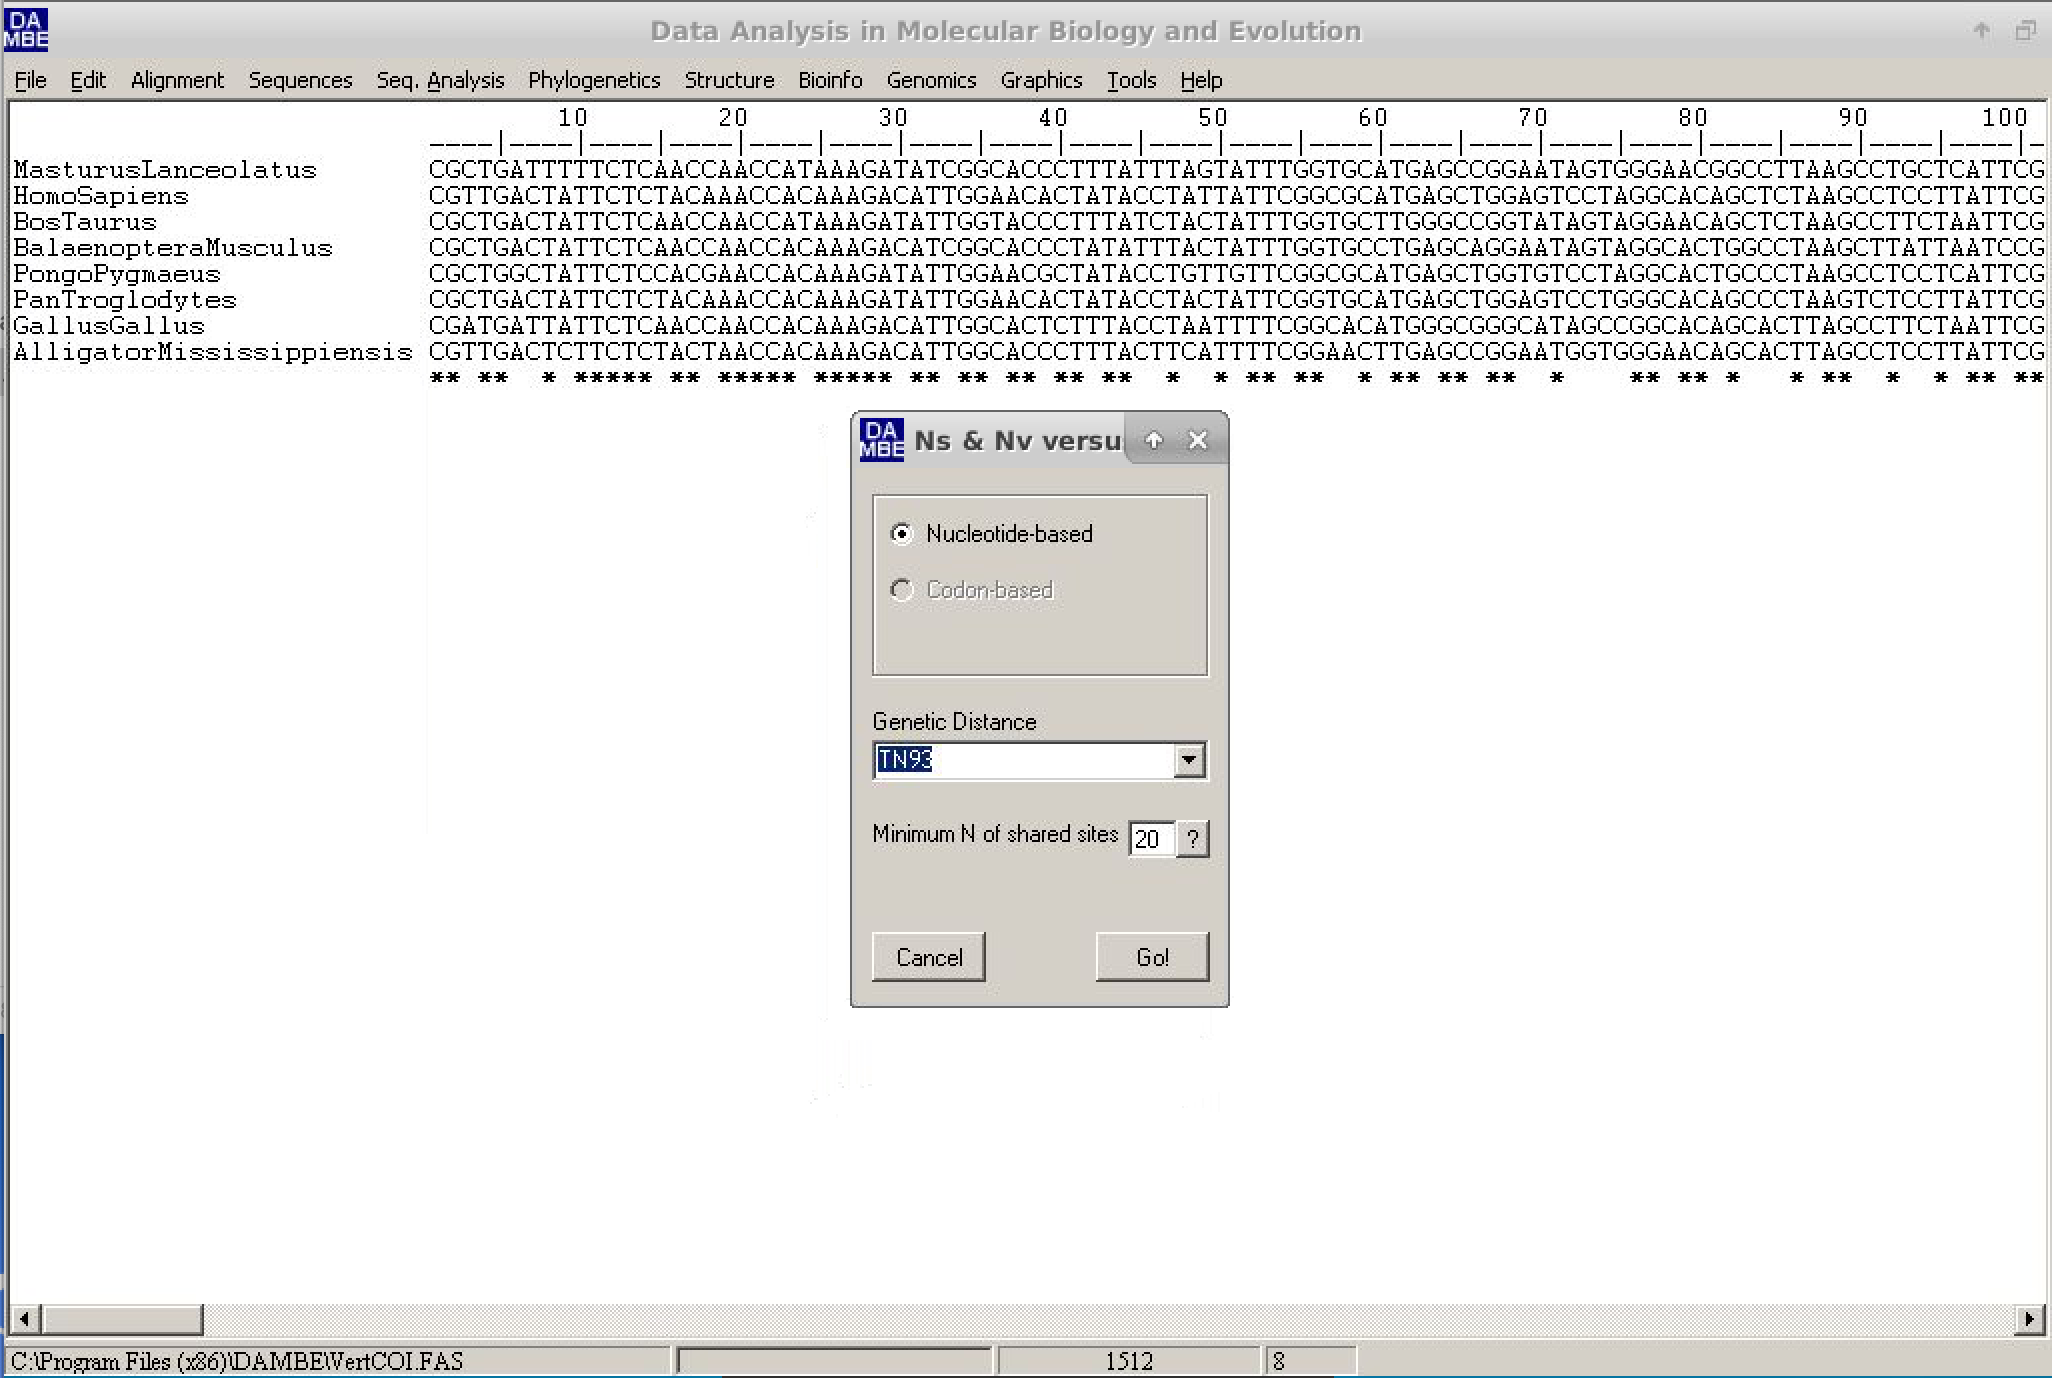This screenshot has width=2052, height=1378.
Task: Open the Phylogenetics menu
Action: (594, 80)
